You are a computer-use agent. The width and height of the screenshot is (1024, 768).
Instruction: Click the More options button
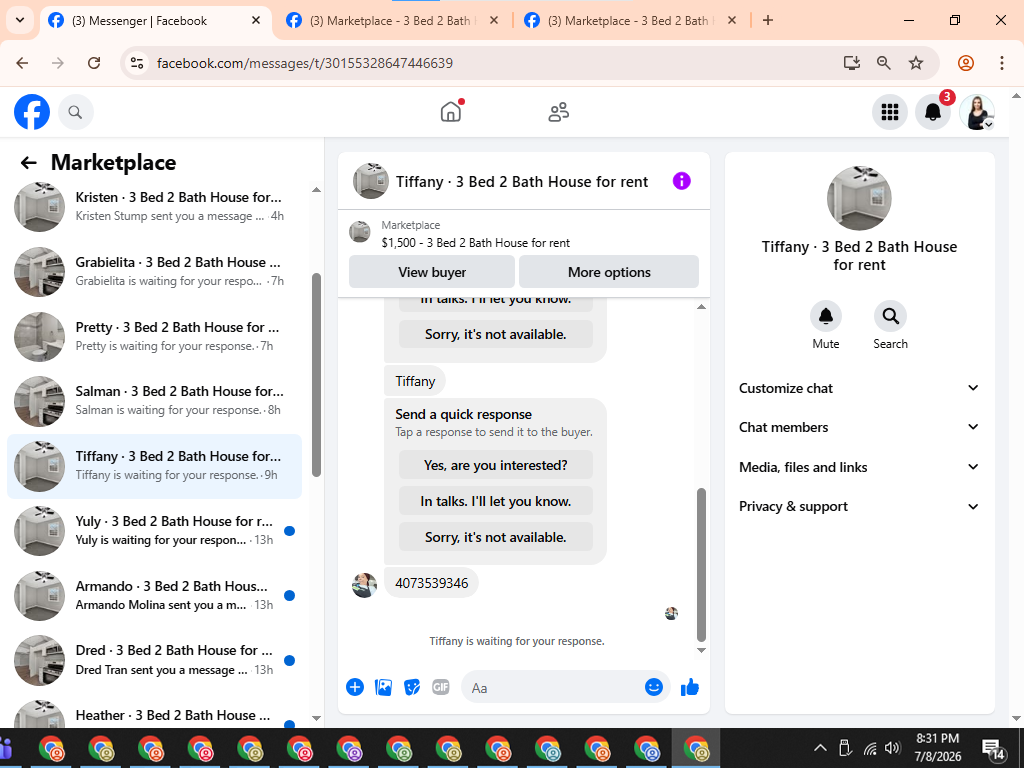pyautogui.click(x=609, y=272)
